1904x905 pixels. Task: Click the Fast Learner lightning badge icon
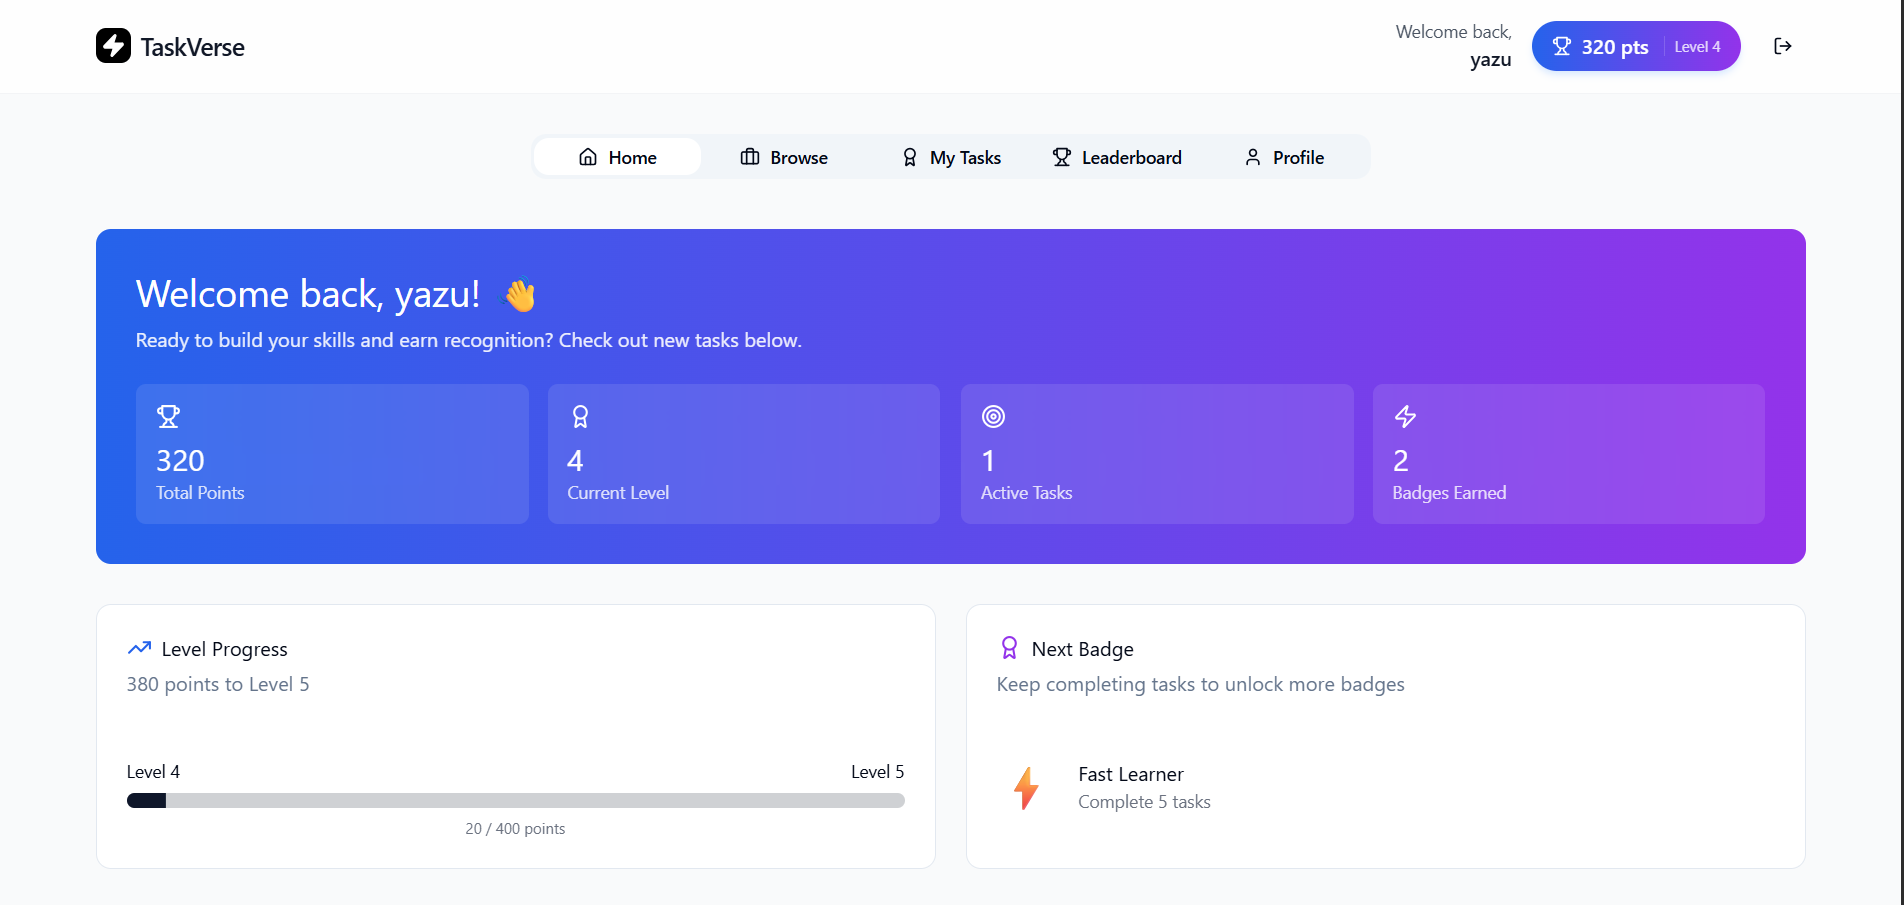(1026, 788)
